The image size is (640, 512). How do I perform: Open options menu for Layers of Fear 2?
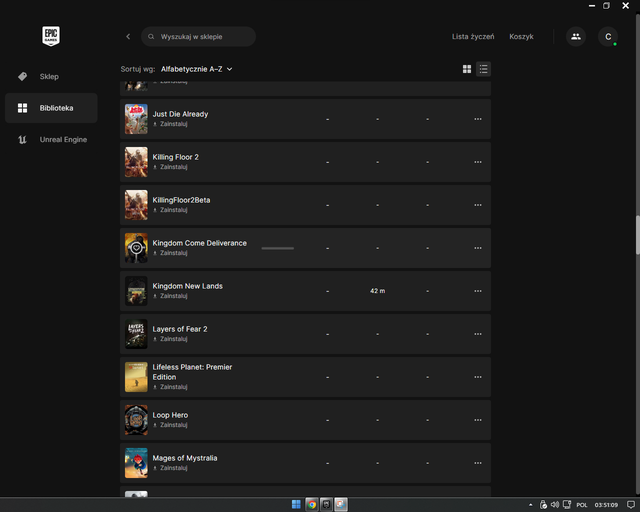coord(478,334)
